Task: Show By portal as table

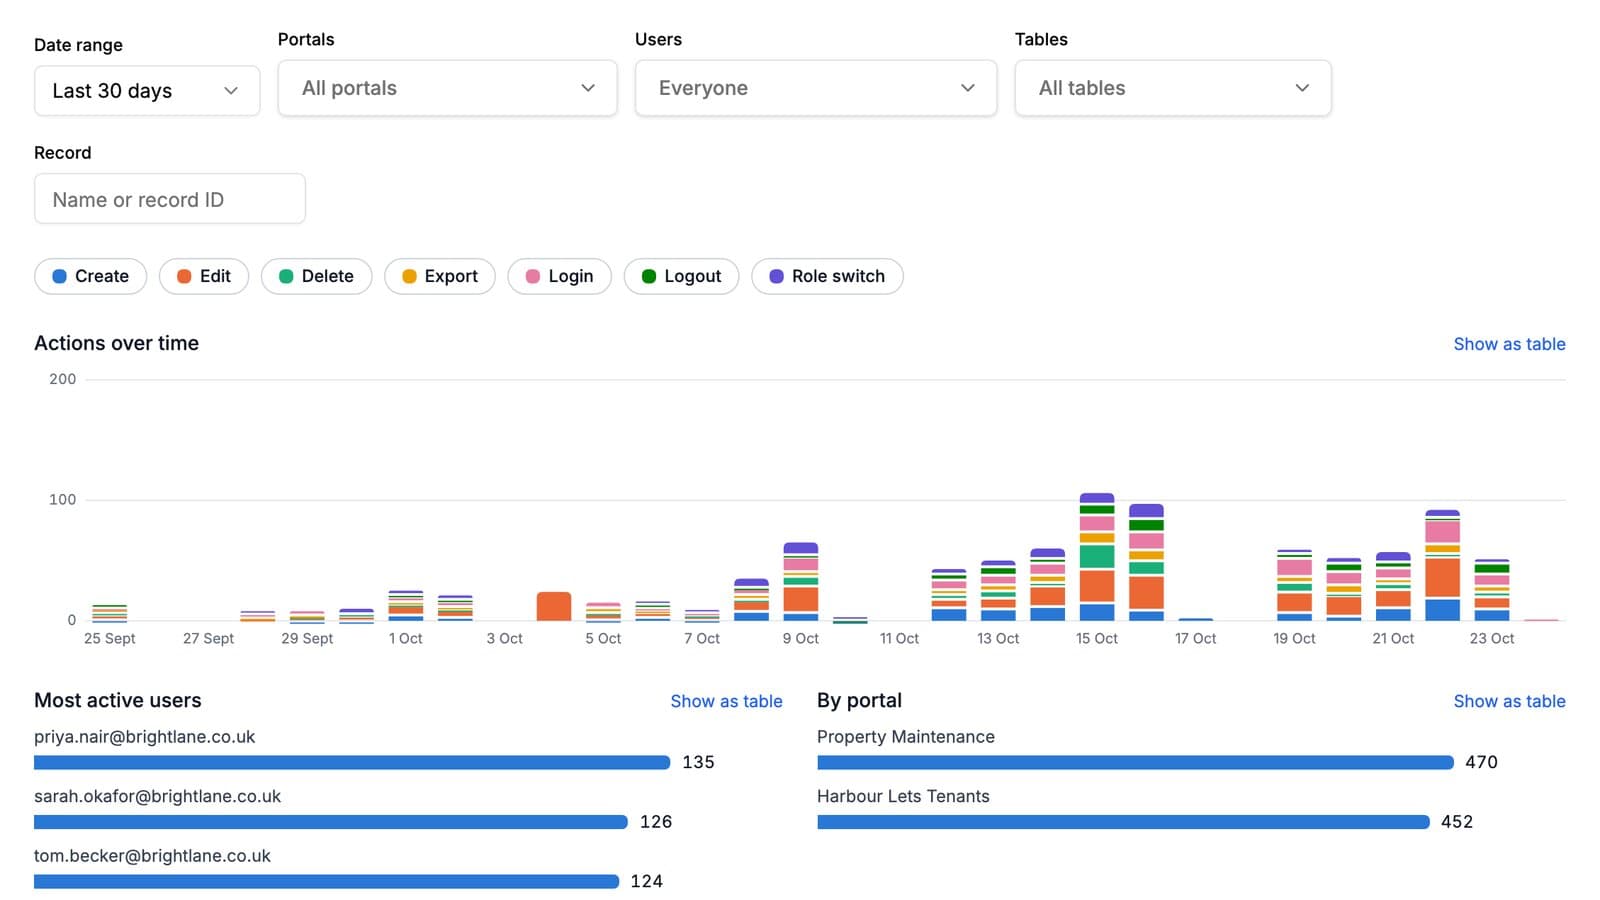Action: (x=1509, y=701)
